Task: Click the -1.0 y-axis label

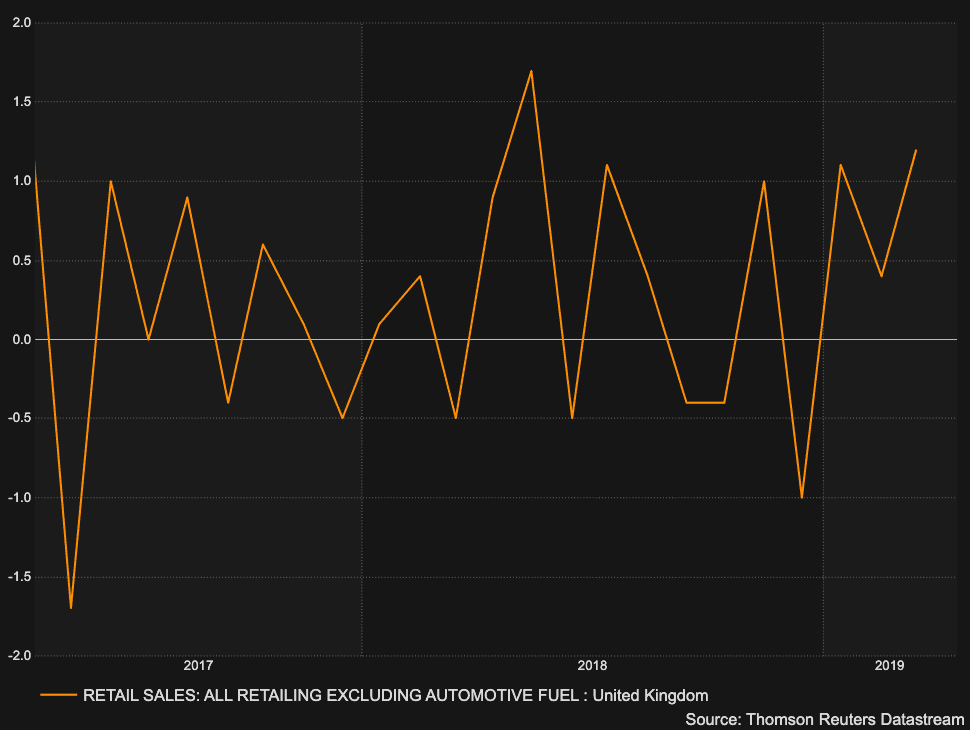Action: 17,498
